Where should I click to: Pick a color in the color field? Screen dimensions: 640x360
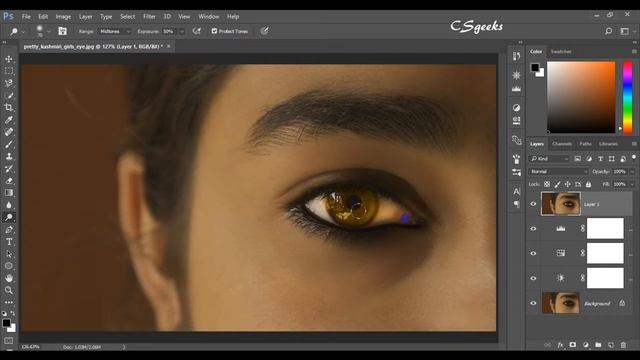581,97
